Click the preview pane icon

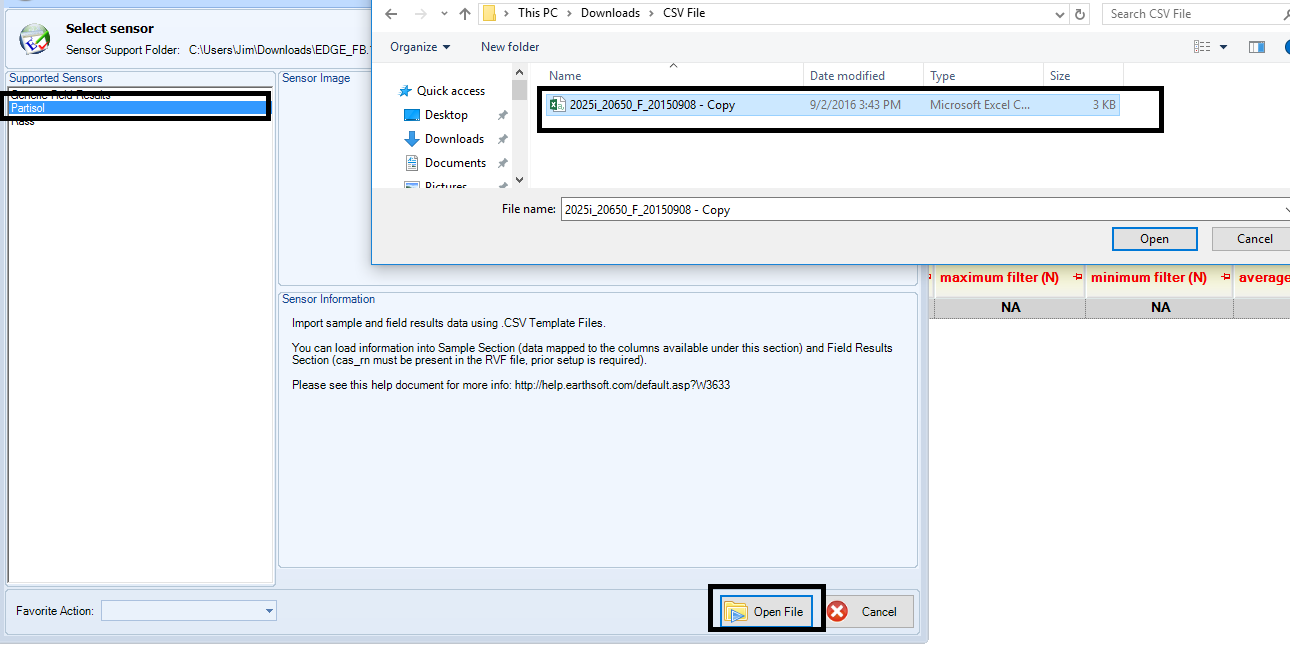point(1257,47)
